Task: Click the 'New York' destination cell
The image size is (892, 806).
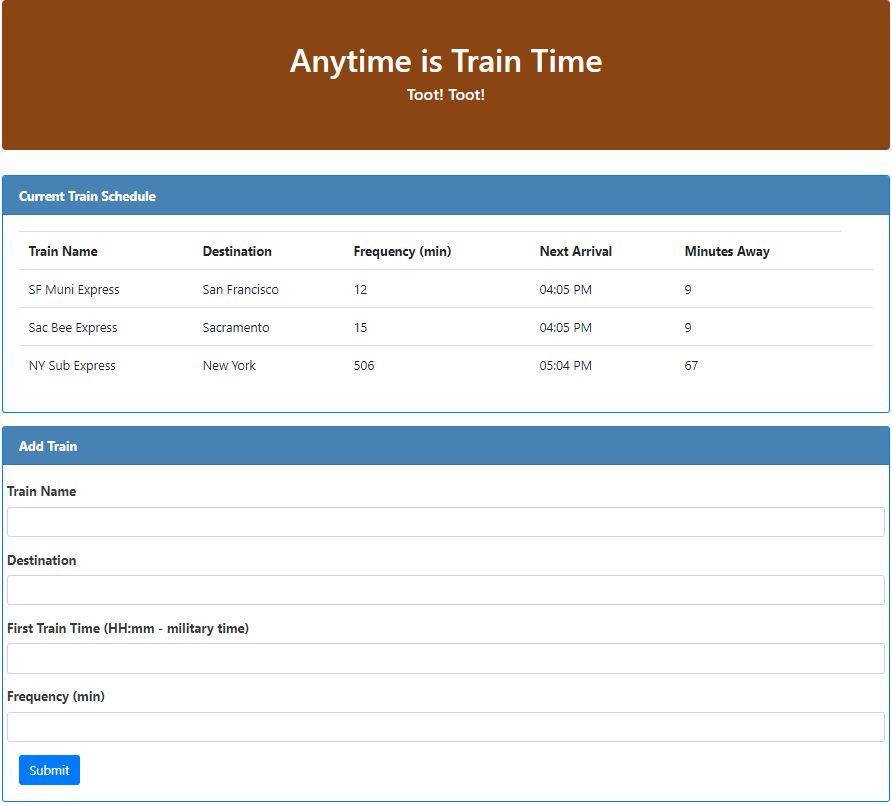Action: tap(229, 365)
